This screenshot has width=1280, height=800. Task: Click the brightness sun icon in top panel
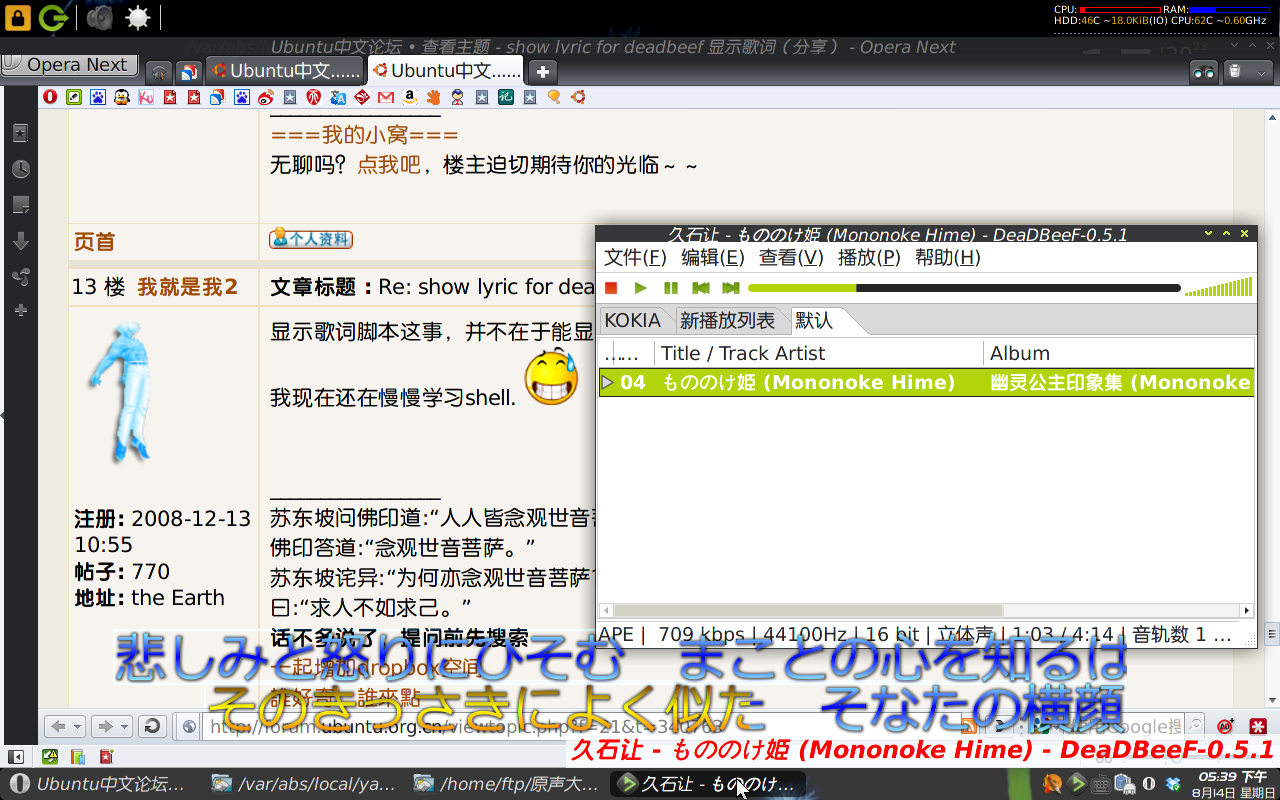[x=138, y=17]
